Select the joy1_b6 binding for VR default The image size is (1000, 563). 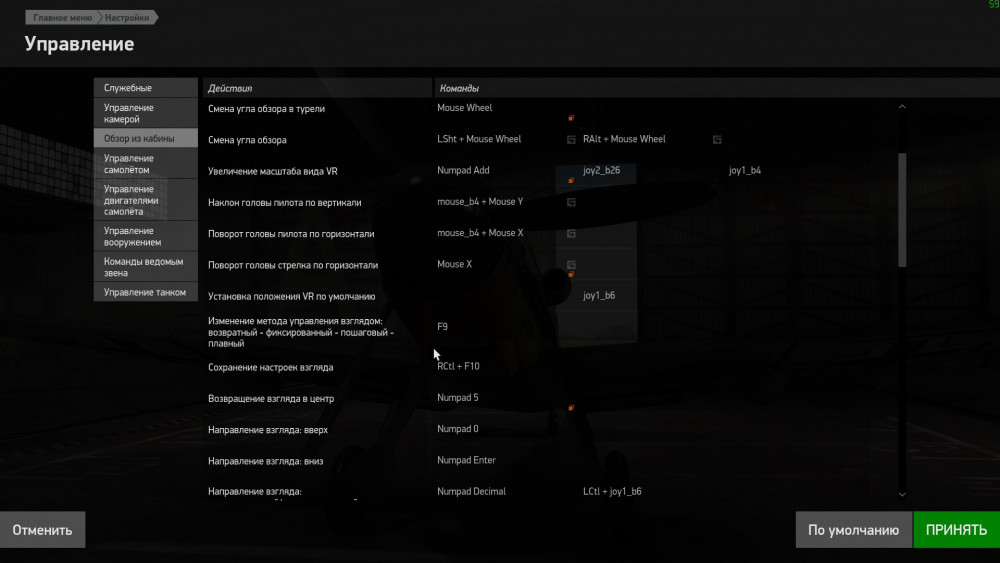tap(599, 295)
